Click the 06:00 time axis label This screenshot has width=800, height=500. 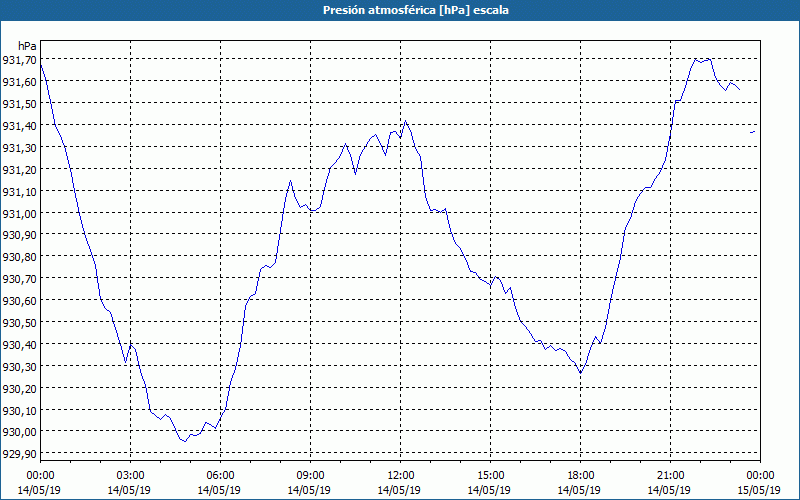pyautogui.click(x=220, y=476)
